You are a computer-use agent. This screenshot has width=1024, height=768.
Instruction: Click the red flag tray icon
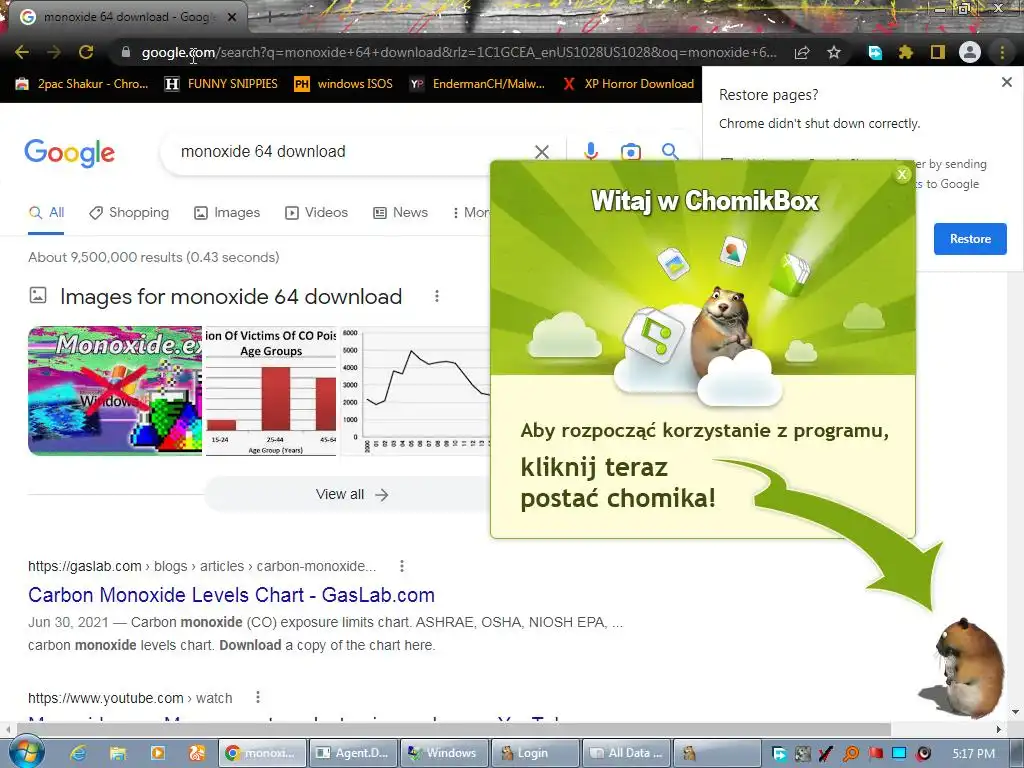[x=875, y=754]
